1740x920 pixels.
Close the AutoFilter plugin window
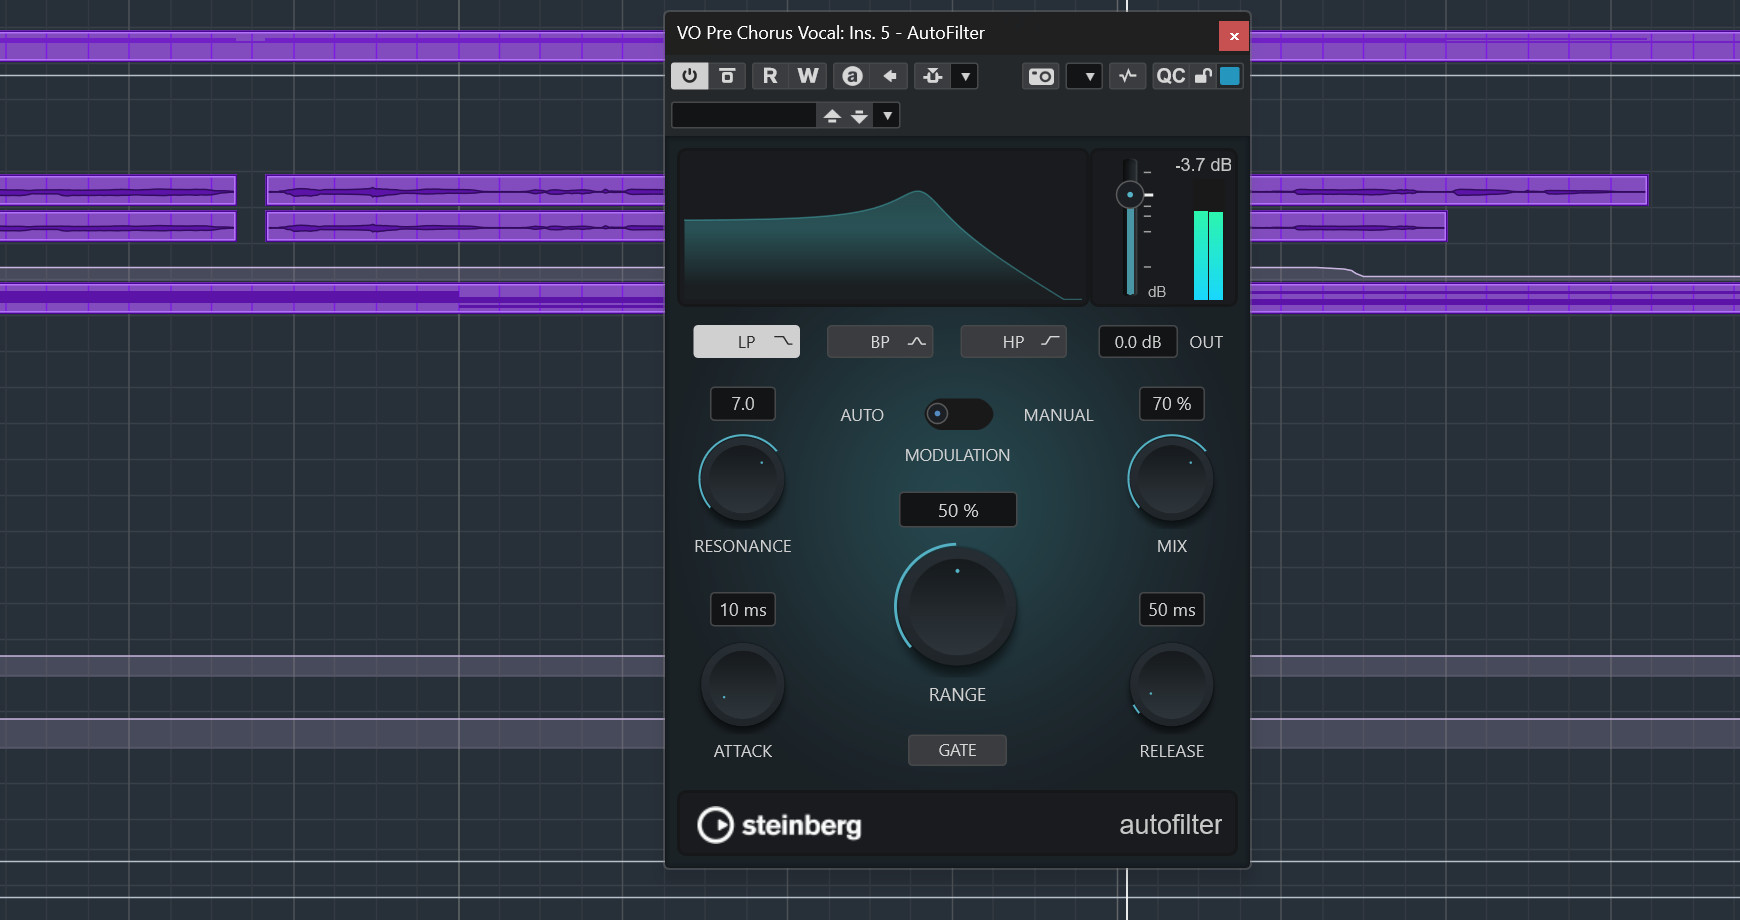(1234, 36)
